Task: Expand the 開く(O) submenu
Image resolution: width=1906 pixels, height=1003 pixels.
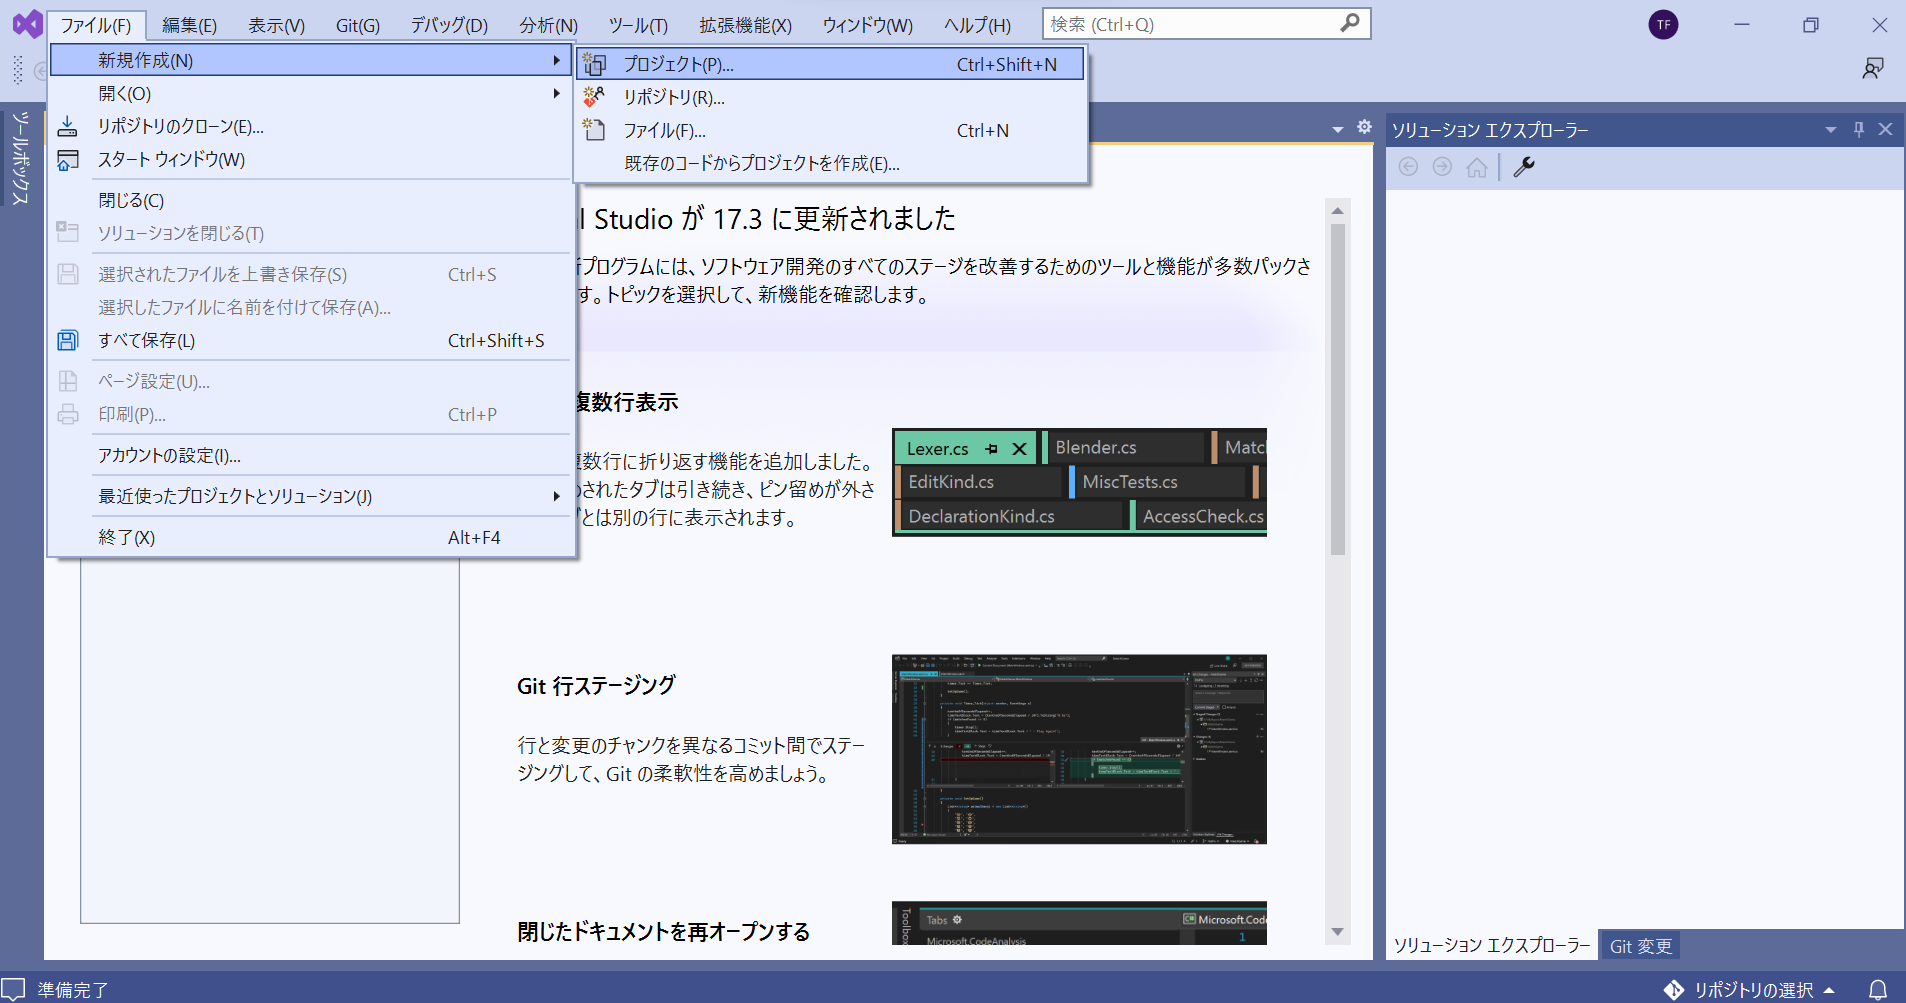Action: (x=557, y=93)
